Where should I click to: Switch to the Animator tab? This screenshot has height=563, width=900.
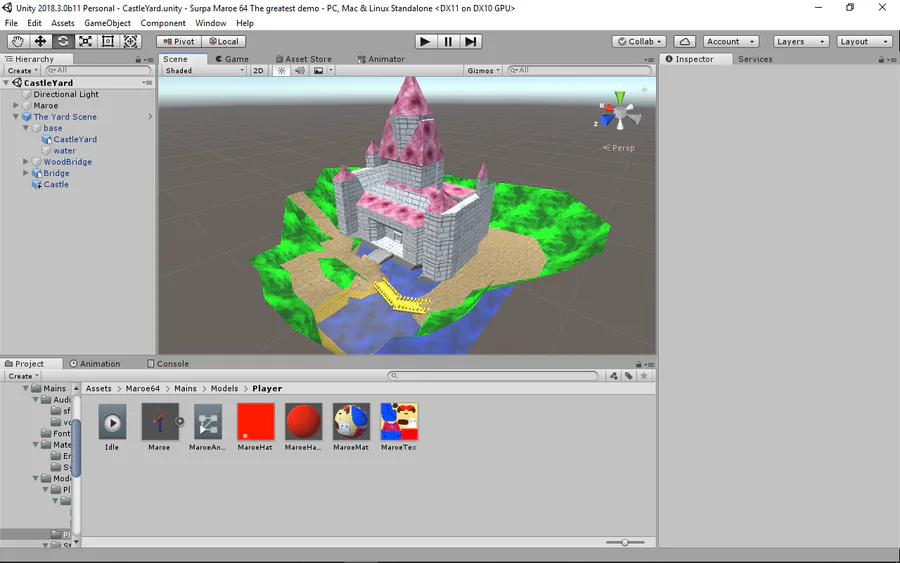click(x=381, y=59)
